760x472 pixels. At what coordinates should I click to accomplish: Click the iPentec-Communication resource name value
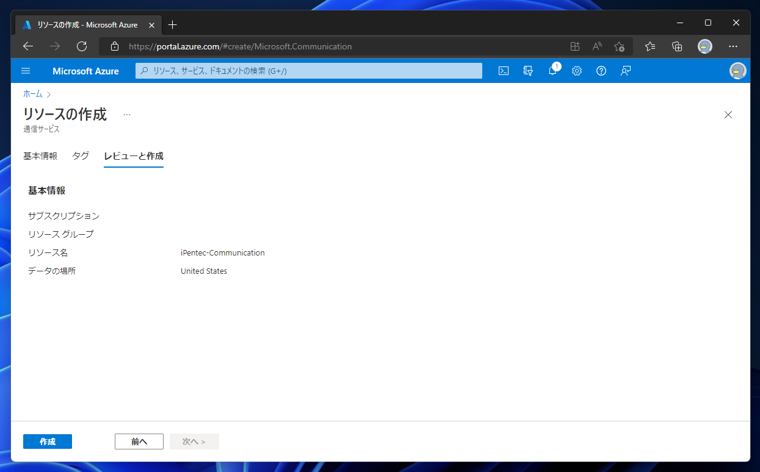pos(222,252)
